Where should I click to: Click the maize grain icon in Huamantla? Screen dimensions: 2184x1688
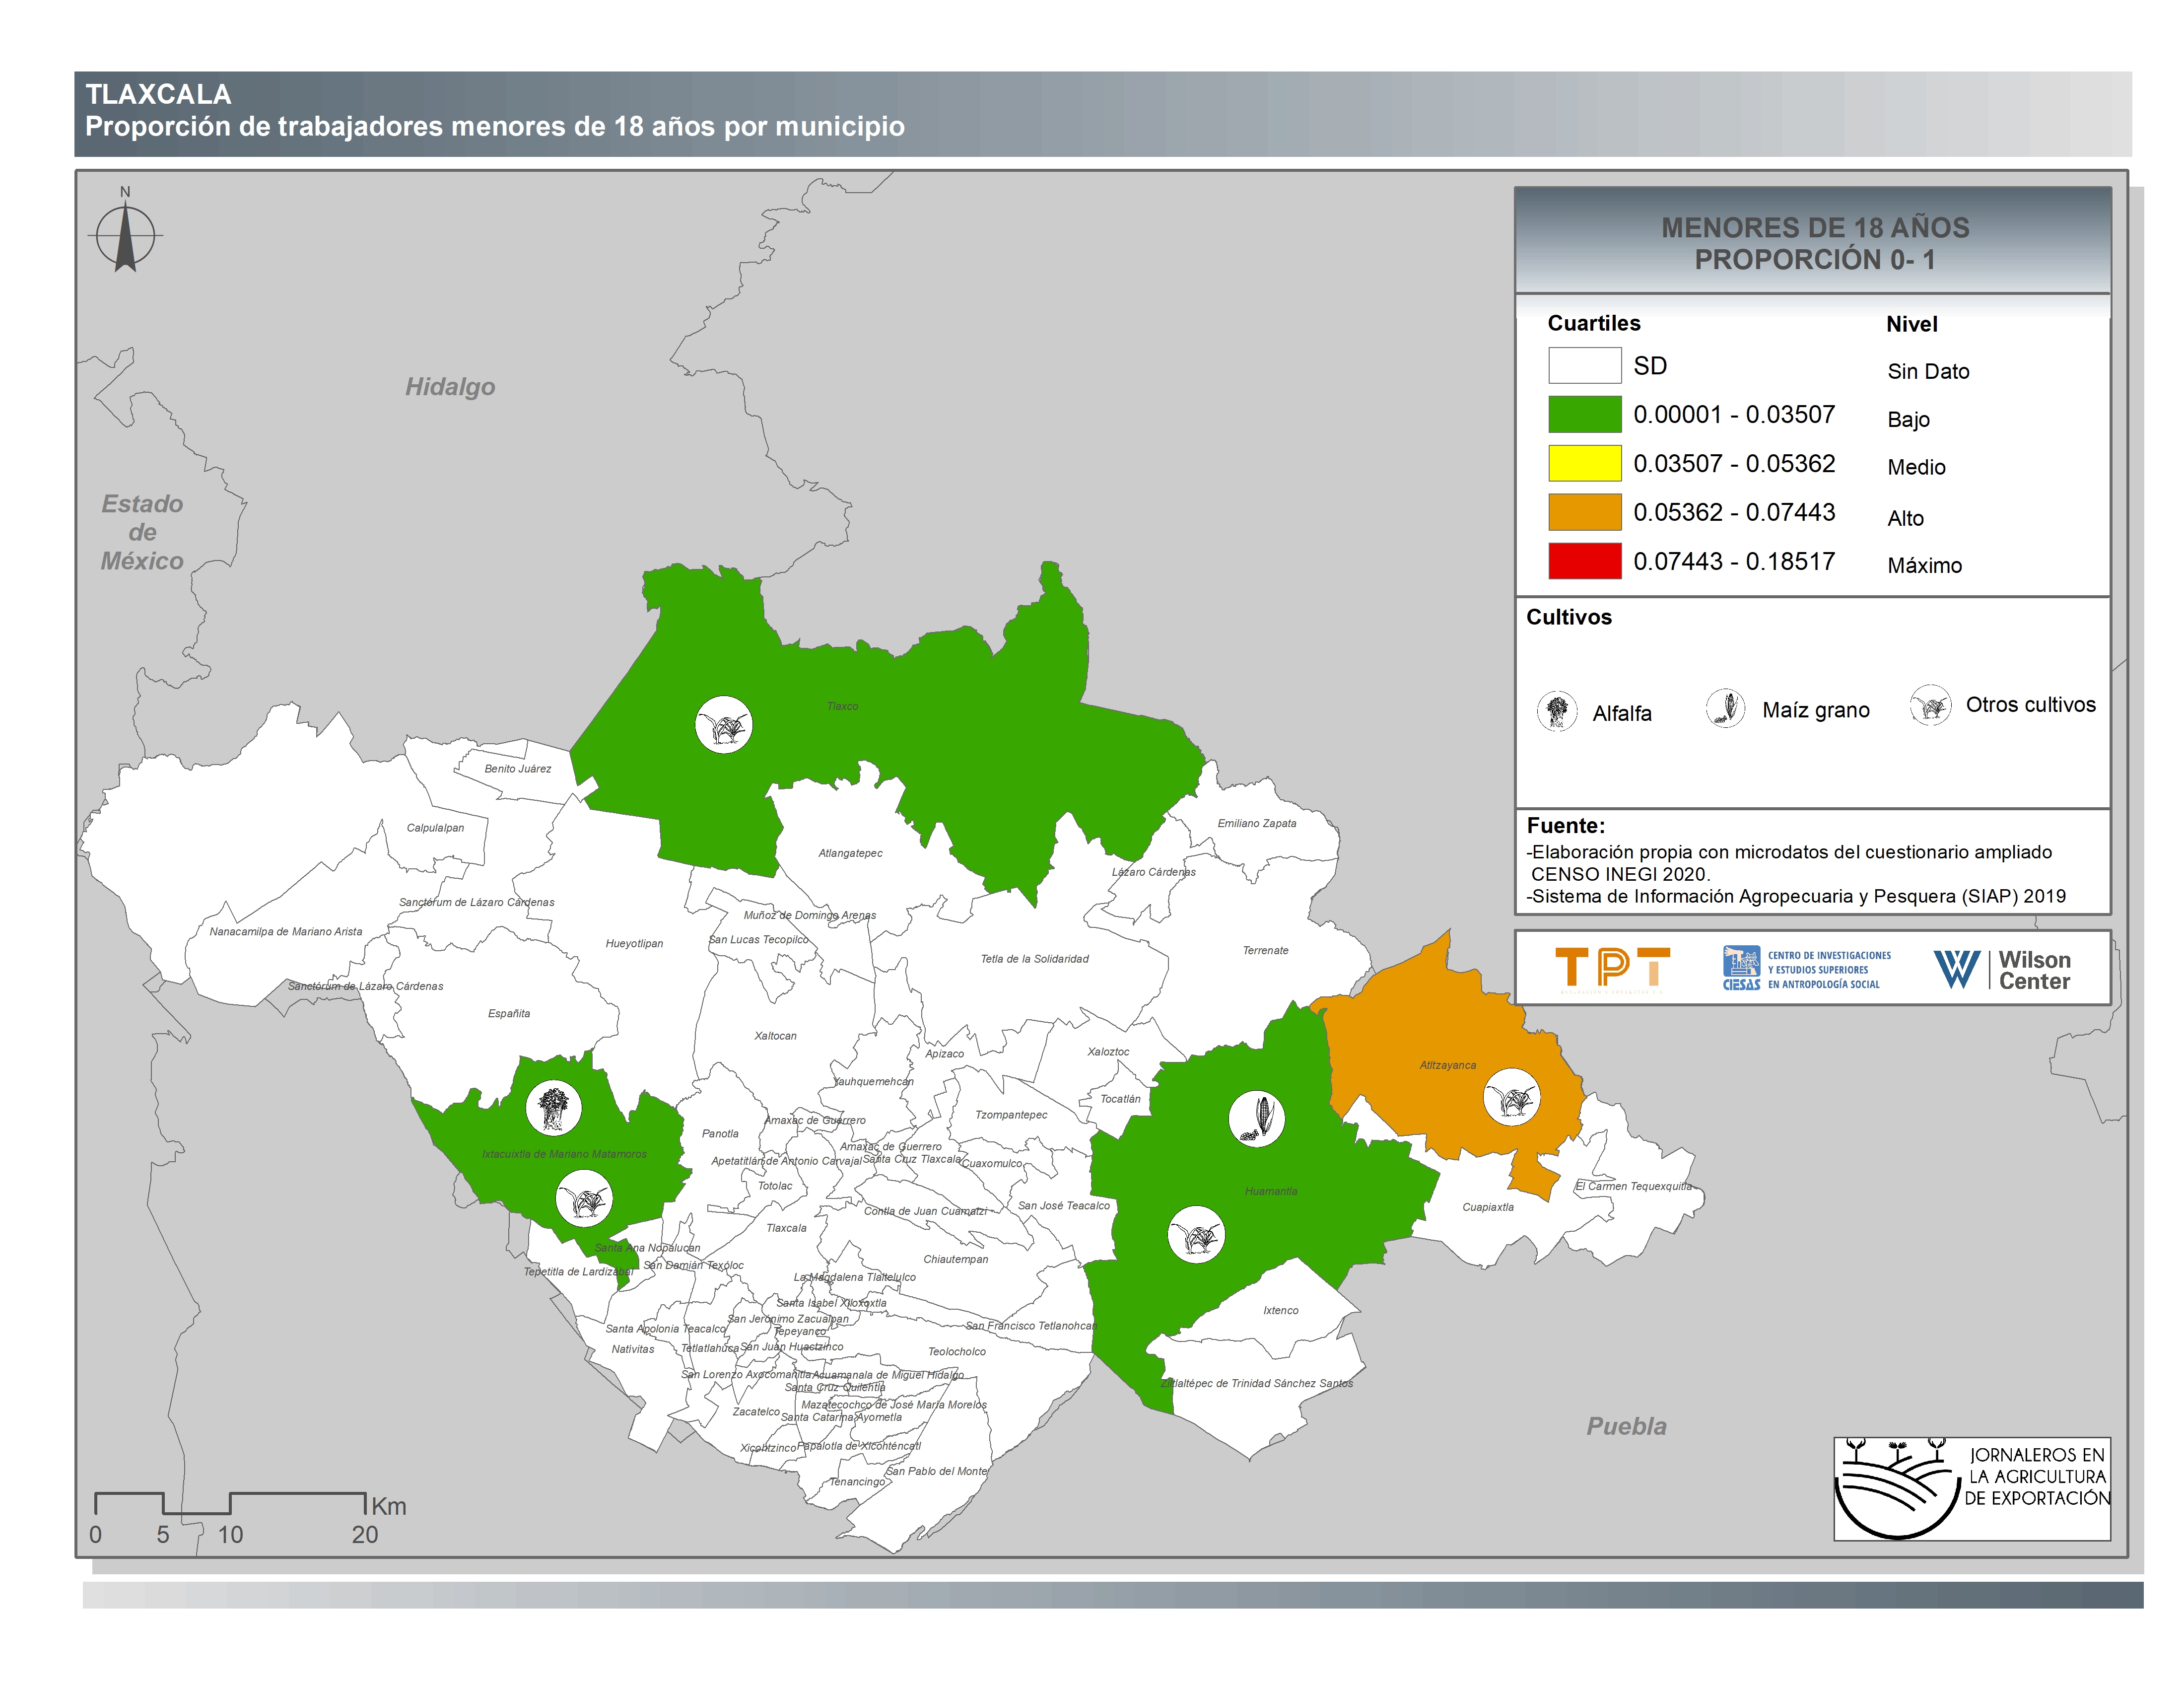pyautogui.click(x=1256, y=1118)
